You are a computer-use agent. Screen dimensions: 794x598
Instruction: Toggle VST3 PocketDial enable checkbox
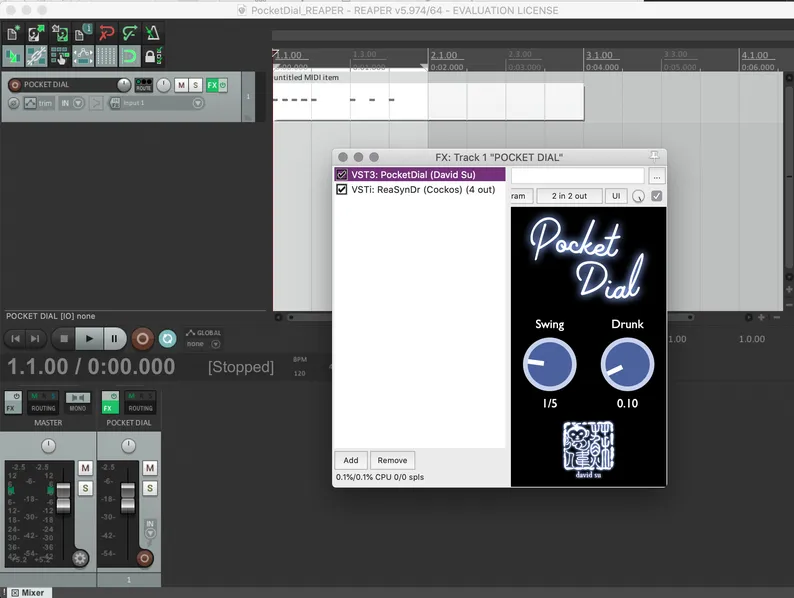tap(342, 175)
